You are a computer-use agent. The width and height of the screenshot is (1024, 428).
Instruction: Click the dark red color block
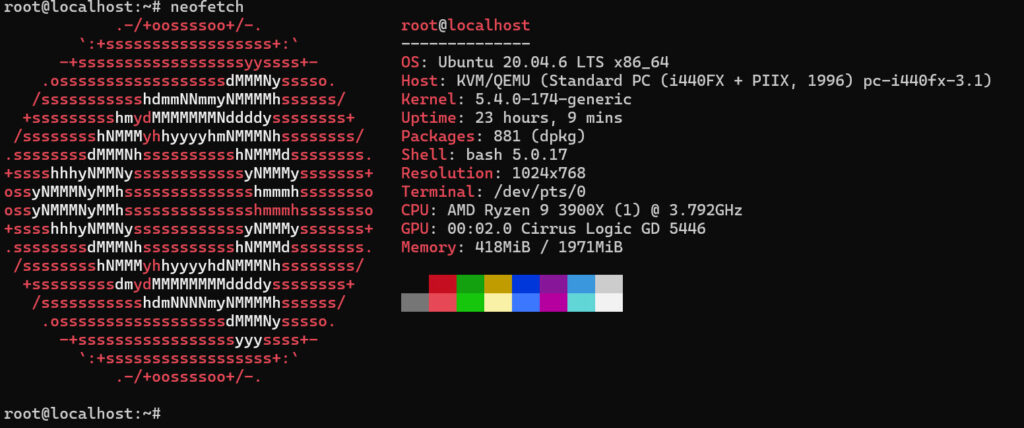442,284
